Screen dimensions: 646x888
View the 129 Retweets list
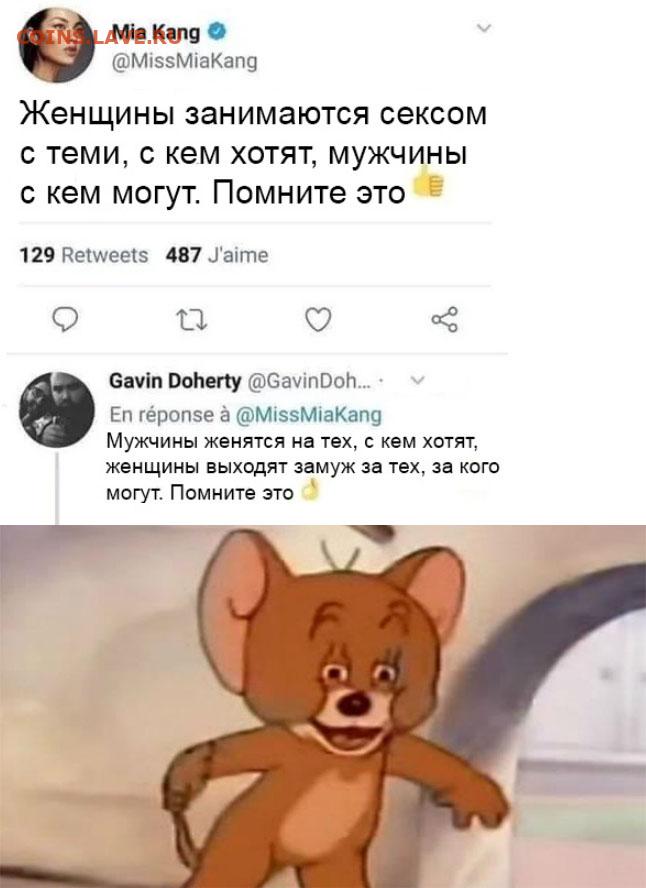point(84,255)
